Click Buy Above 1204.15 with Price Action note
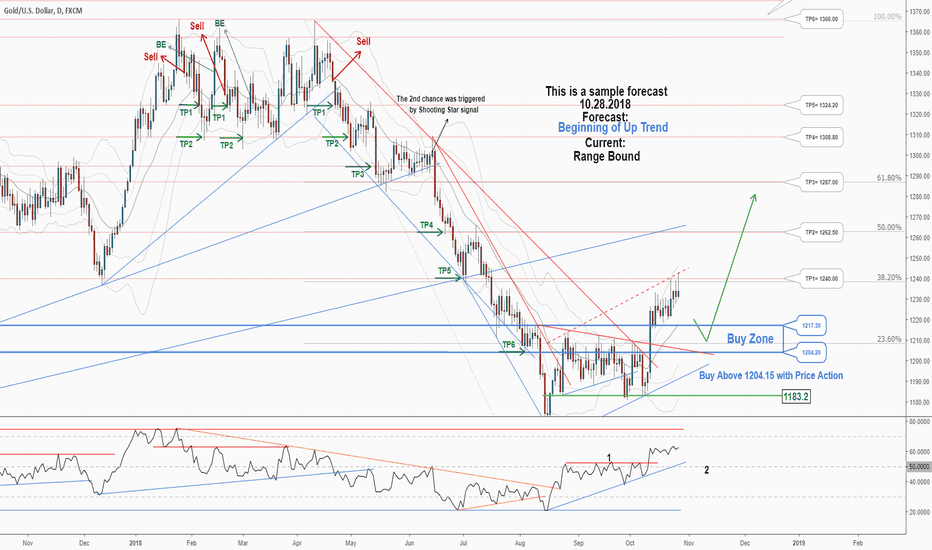 click(771, 376)
